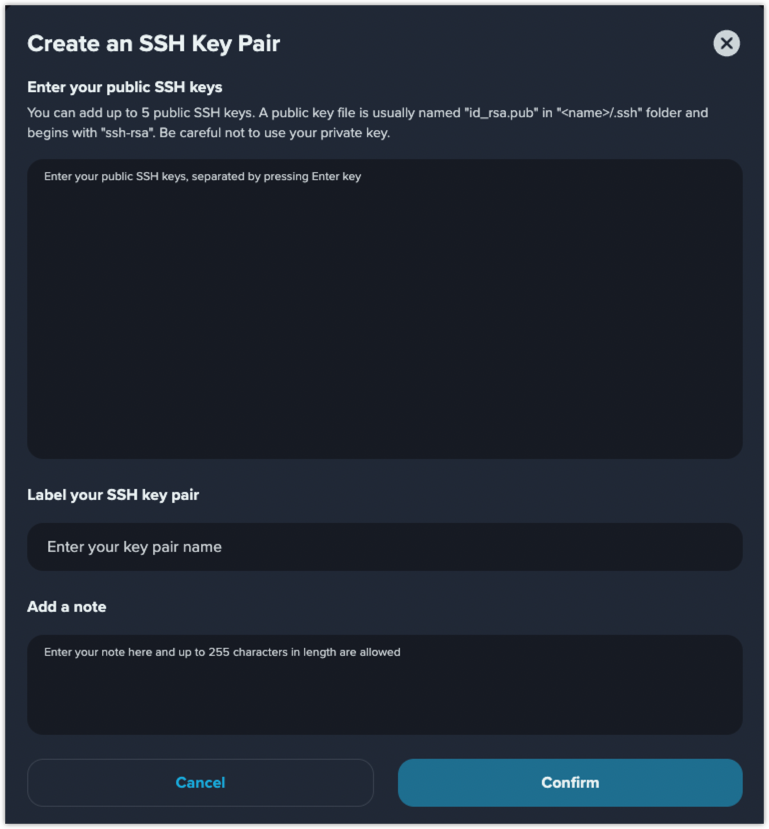Dismiss the dialog using the X icon

(726, 43)
